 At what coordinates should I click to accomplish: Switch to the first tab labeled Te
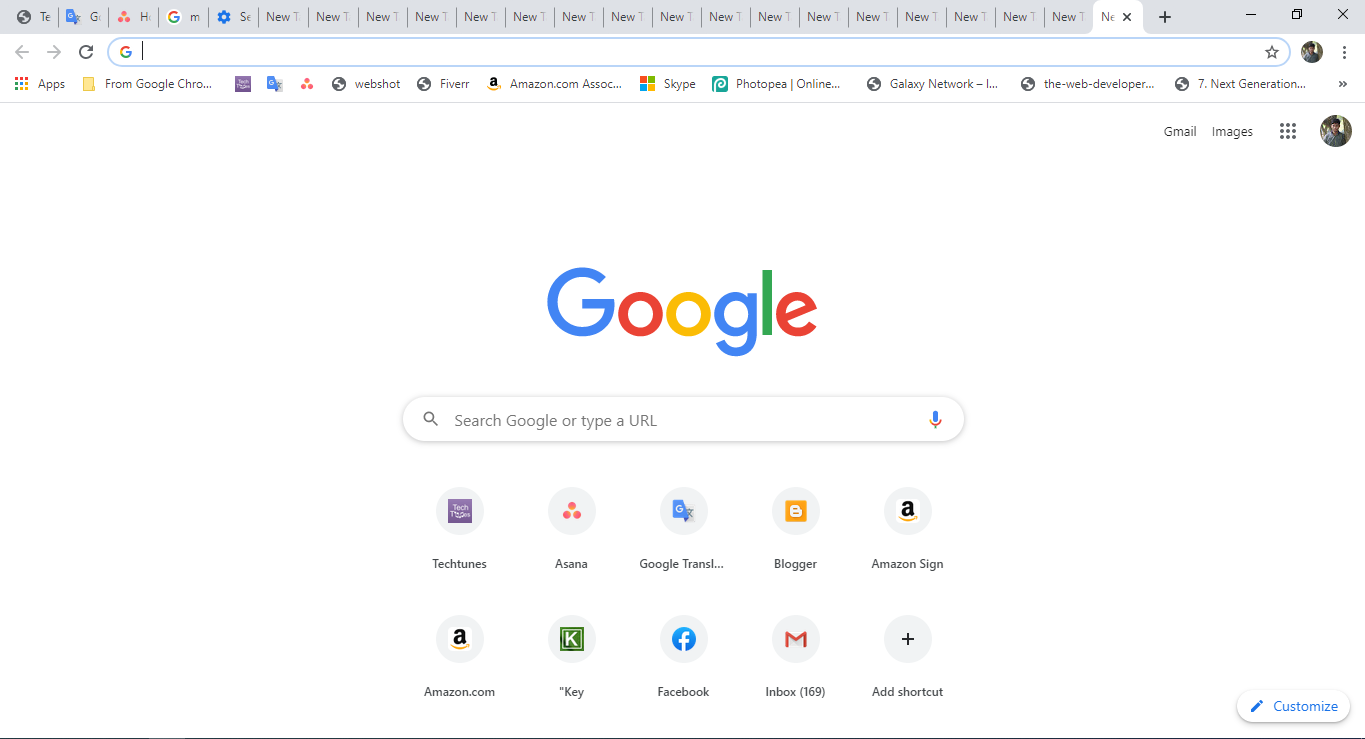tap(33, 17)
